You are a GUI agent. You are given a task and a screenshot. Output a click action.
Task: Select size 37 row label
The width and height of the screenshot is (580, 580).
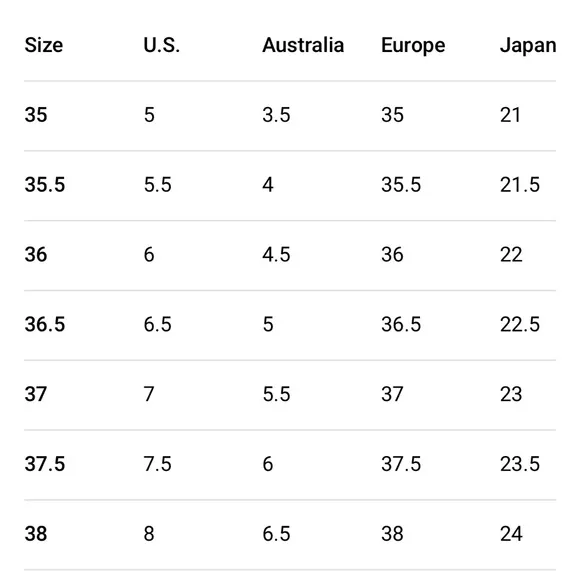[x=36, y=394]
